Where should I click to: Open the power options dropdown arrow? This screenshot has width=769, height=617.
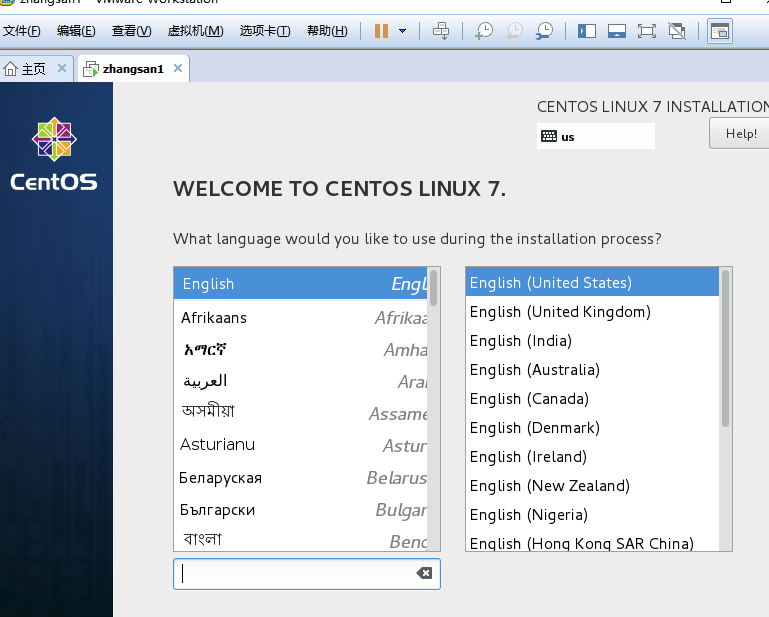(403, 31)
